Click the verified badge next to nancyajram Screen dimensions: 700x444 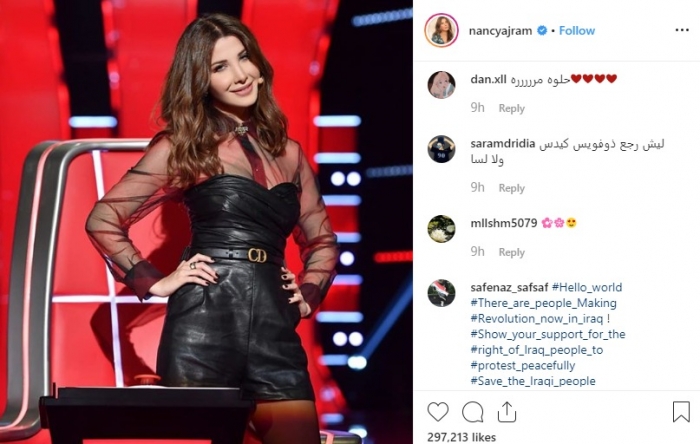pos(542,30)
